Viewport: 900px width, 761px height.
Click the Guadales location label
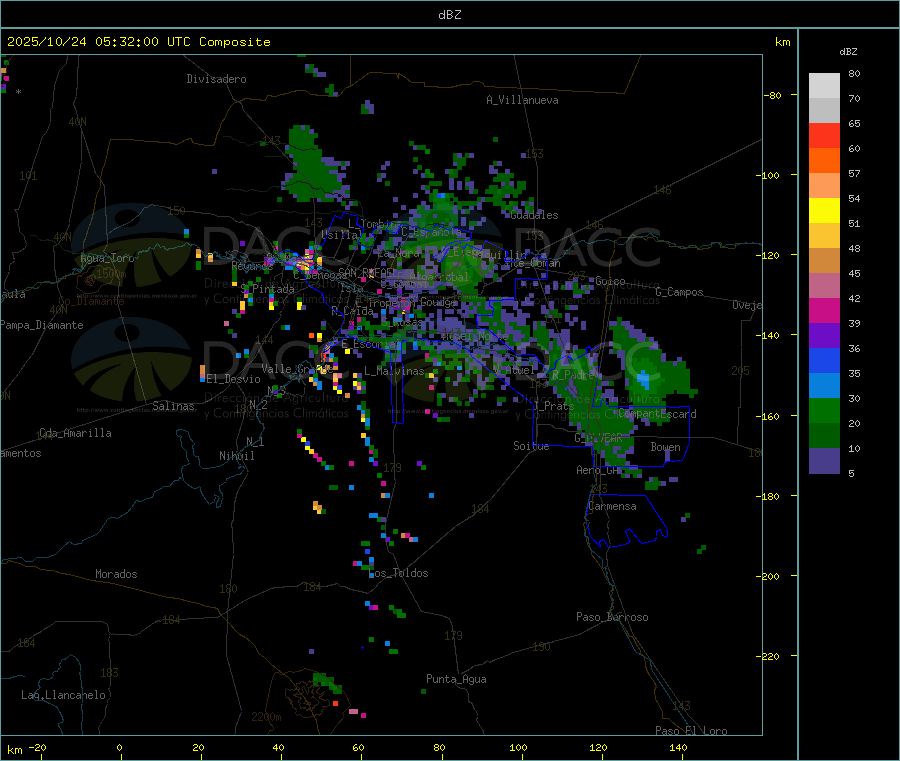point(534,215)
